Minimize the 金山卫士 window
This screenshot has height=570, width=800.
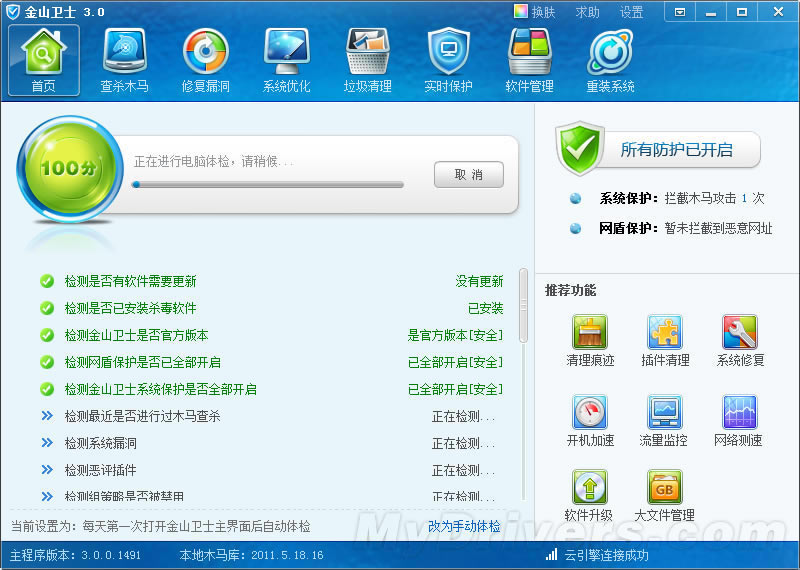pos(711,12)
